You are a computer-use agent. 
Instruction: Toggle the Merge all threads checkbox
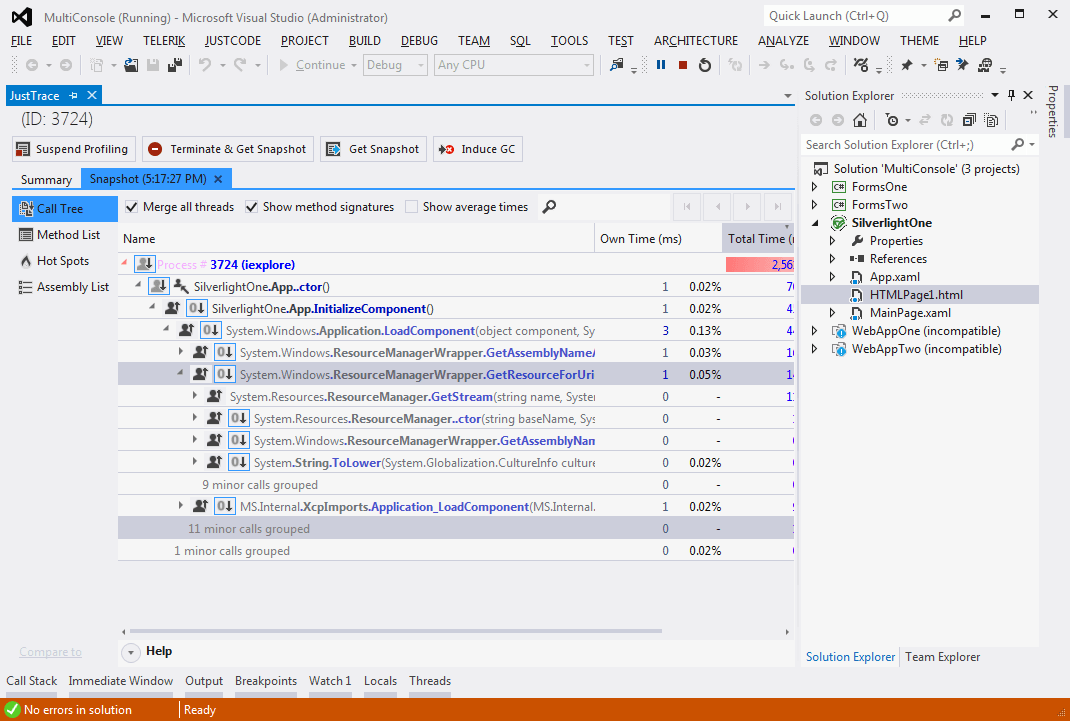(x=132, y=207)
